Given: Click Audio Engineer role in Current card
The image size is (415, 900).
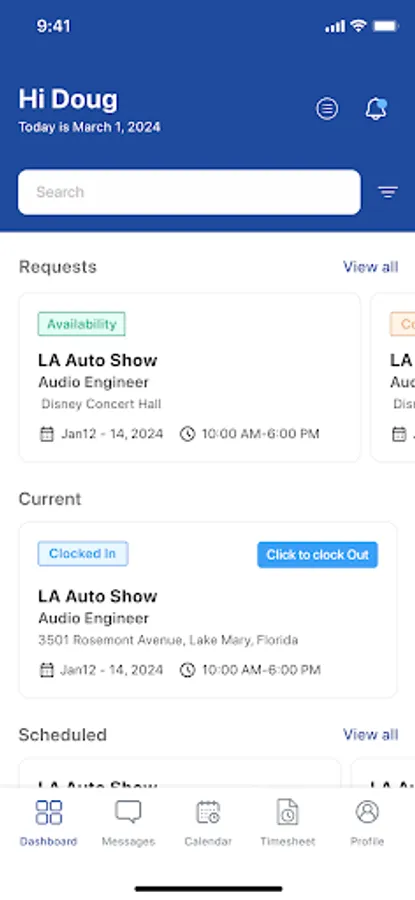Looking at the screenshot, I should click(94, 618).
